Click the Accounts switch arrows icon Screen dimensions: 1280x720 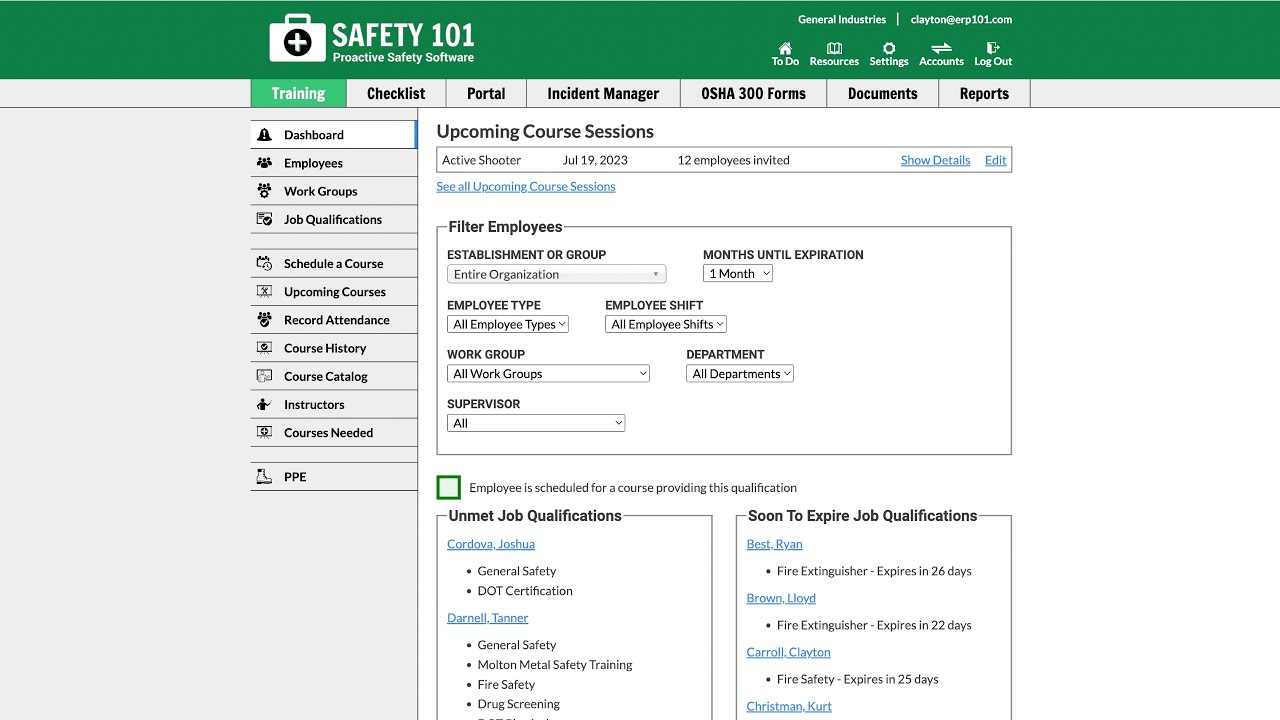pos(941,48)
